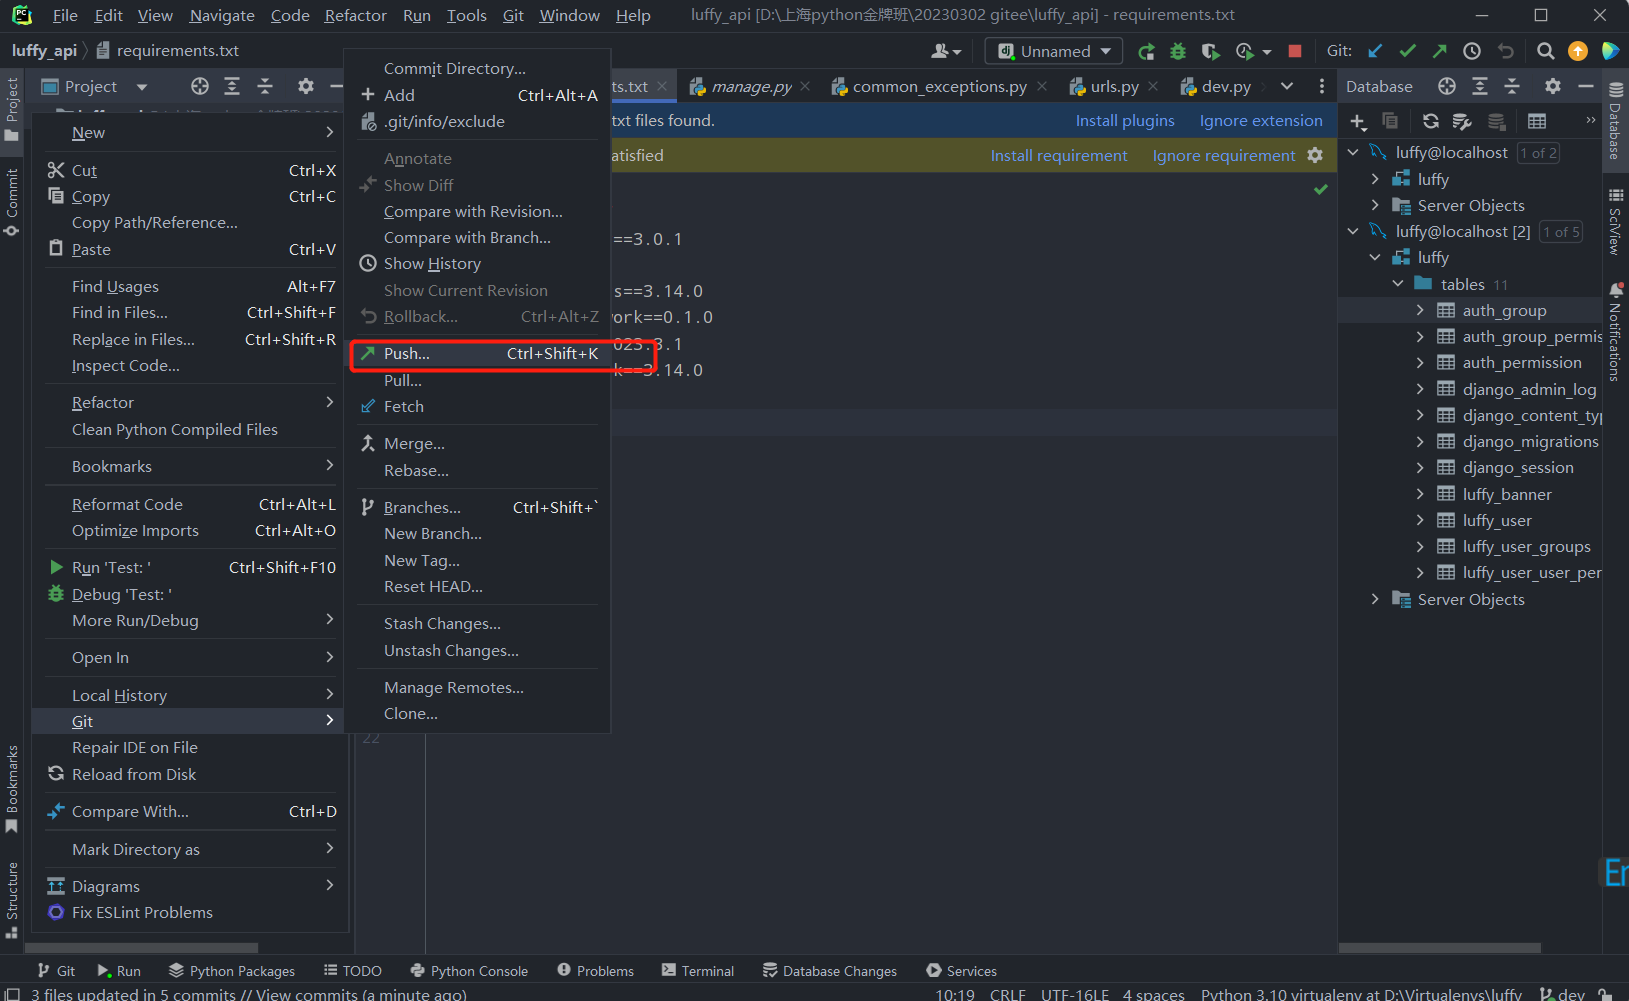This screenshot has height=1001, width=1629.
Task: Expand the django_session table node
Action: pos(1420,467)
